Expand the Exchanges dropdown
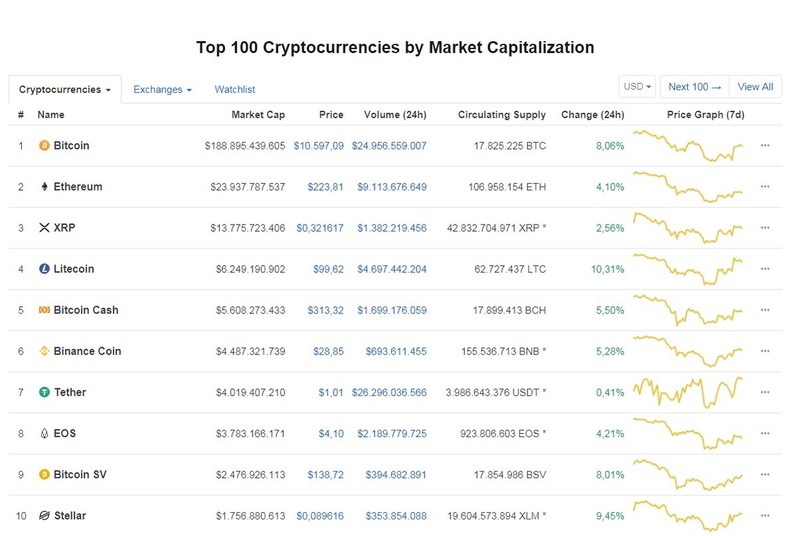 pos(162,90)
